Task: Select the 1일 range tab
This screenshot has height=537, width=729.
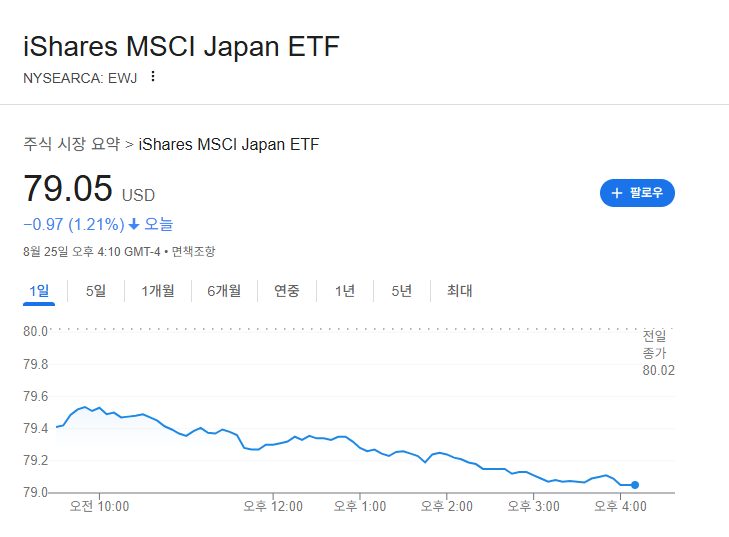Action: click(x=39, y=291)
